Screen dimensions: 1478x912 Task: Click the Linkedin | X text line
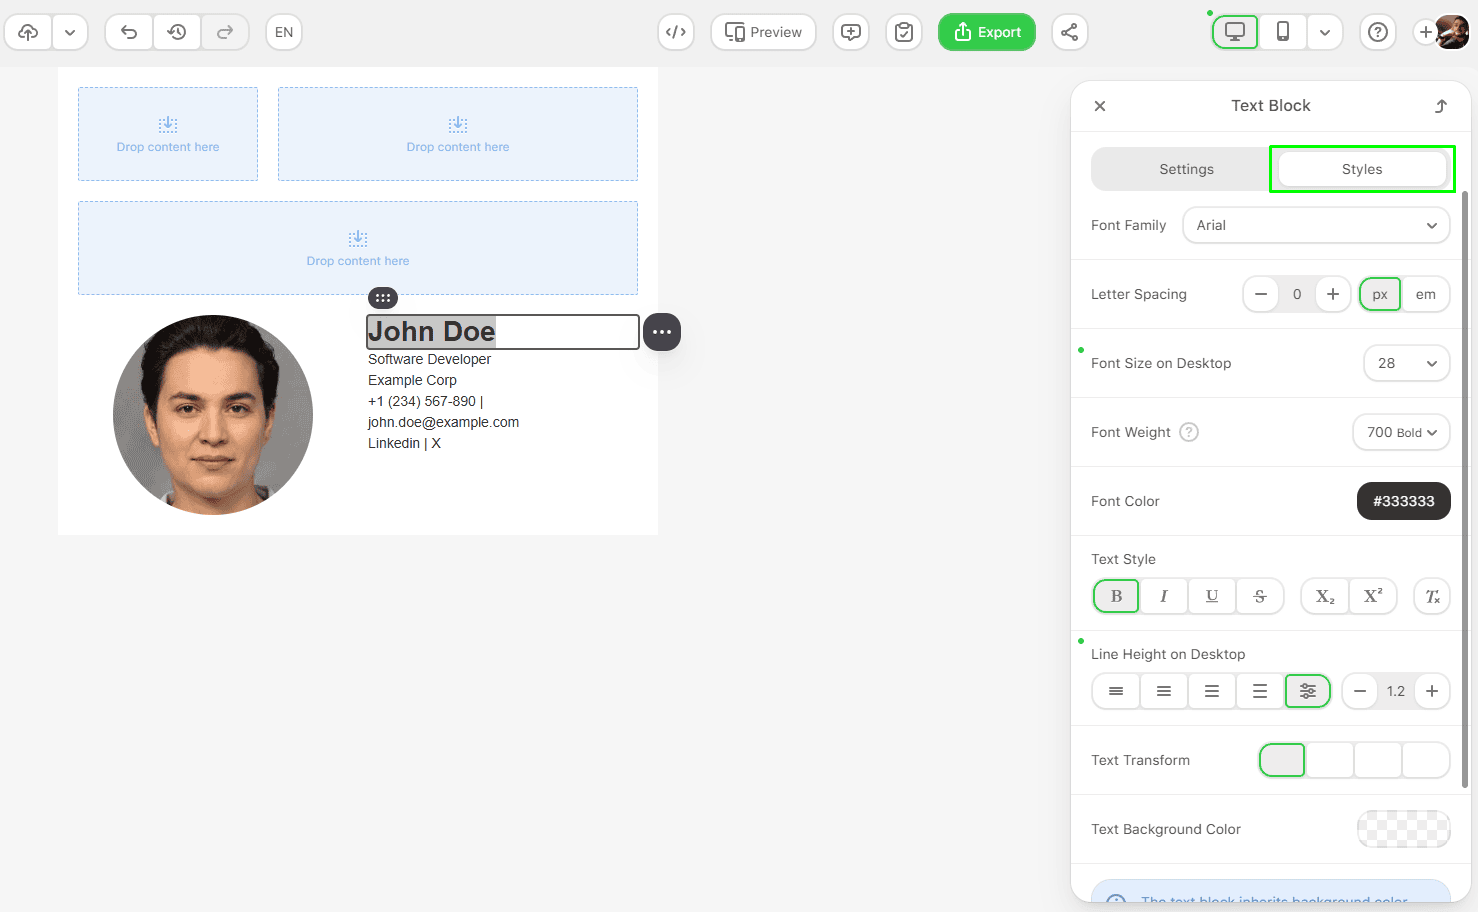(x=404, y=443)
